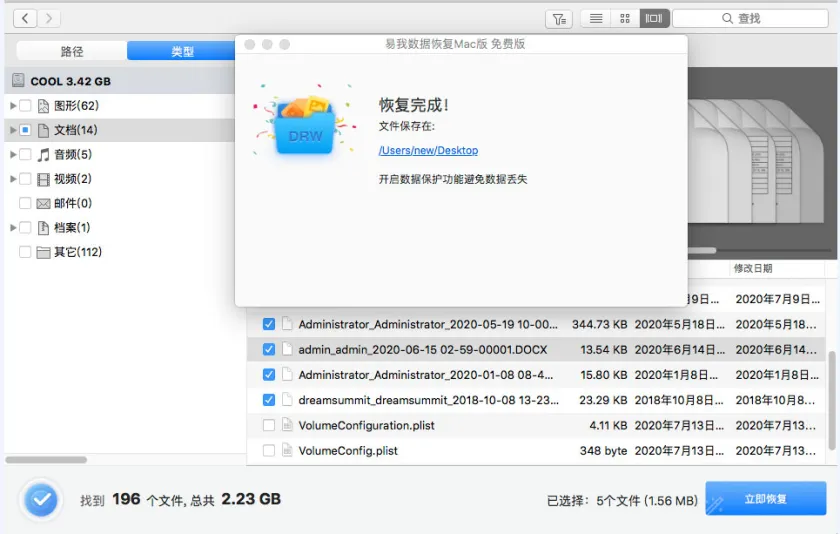Image resolution: width=840 pixels, height=534 pixels.
Task: Expand the 视频(2) category arrow
Action: point(12,179)
